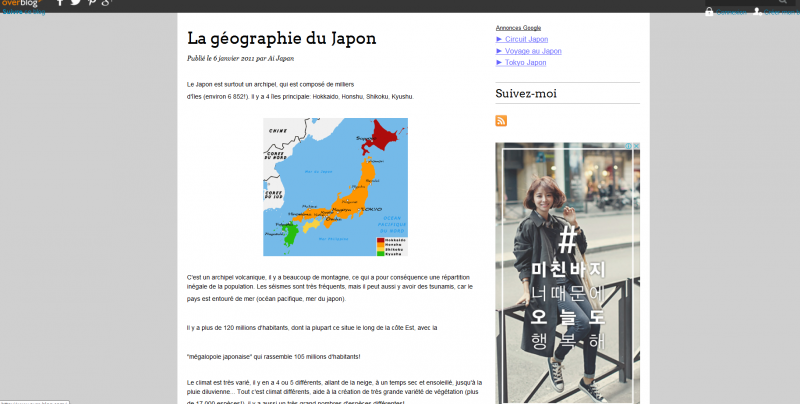Click the Annonces Google label
The height and width of the screenshot is (404, 800).
(x=521, y=27)
